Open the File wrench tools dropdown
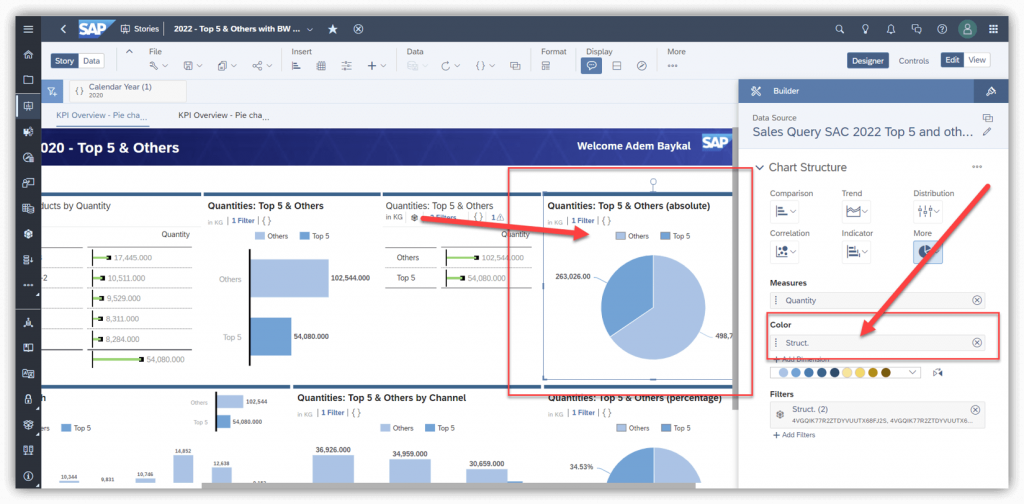The width and height of the screenshot is (1024, 504). tap(159, 66)
